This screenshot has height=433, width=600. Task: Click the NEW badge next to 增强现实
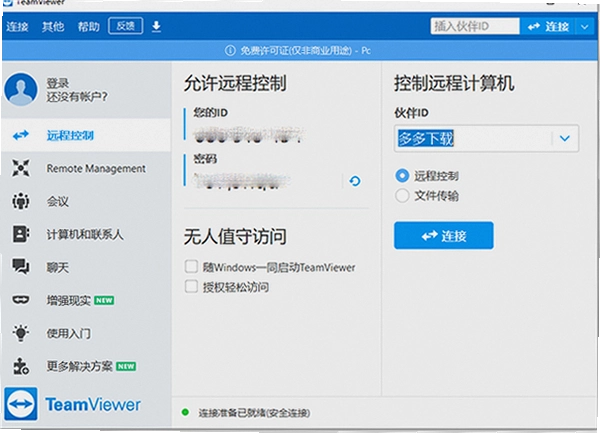104,300
